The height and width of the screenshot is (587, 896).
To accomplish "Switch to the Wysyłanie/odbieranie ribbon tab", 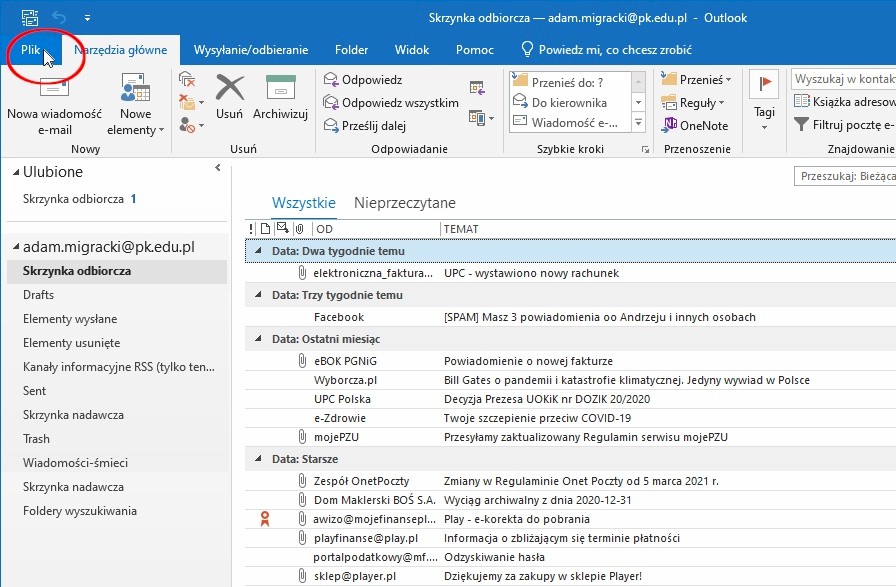I will 250,50.
